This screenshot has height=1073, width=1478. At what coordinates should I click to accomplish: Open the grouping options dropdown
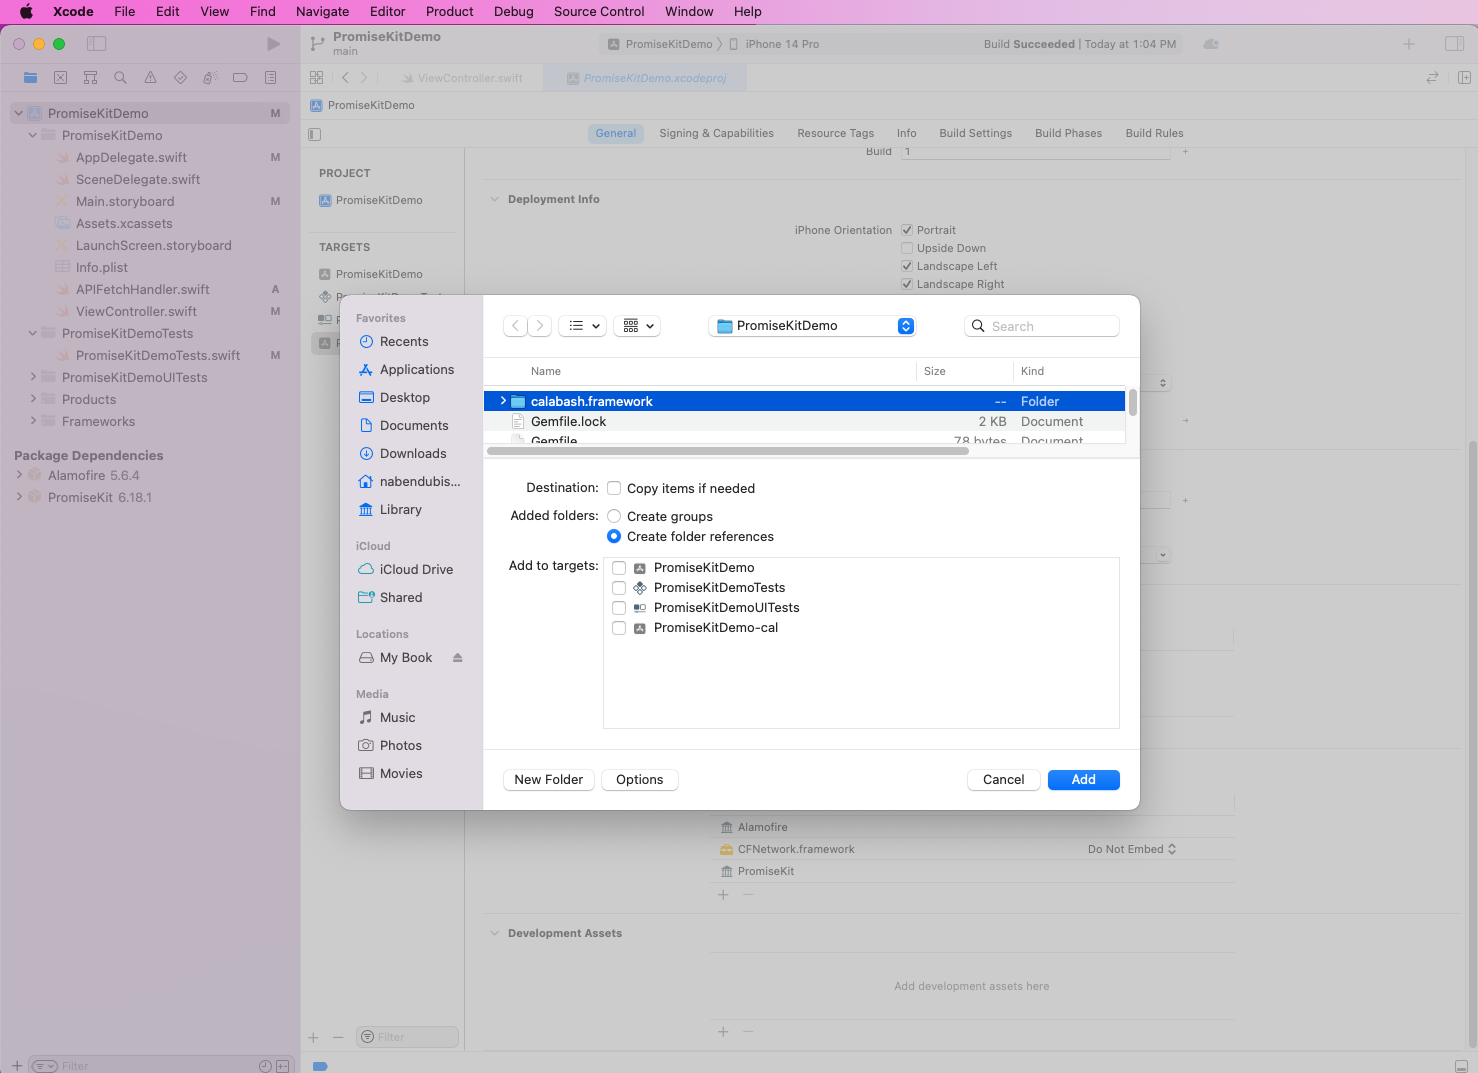(x=638, y=326)
